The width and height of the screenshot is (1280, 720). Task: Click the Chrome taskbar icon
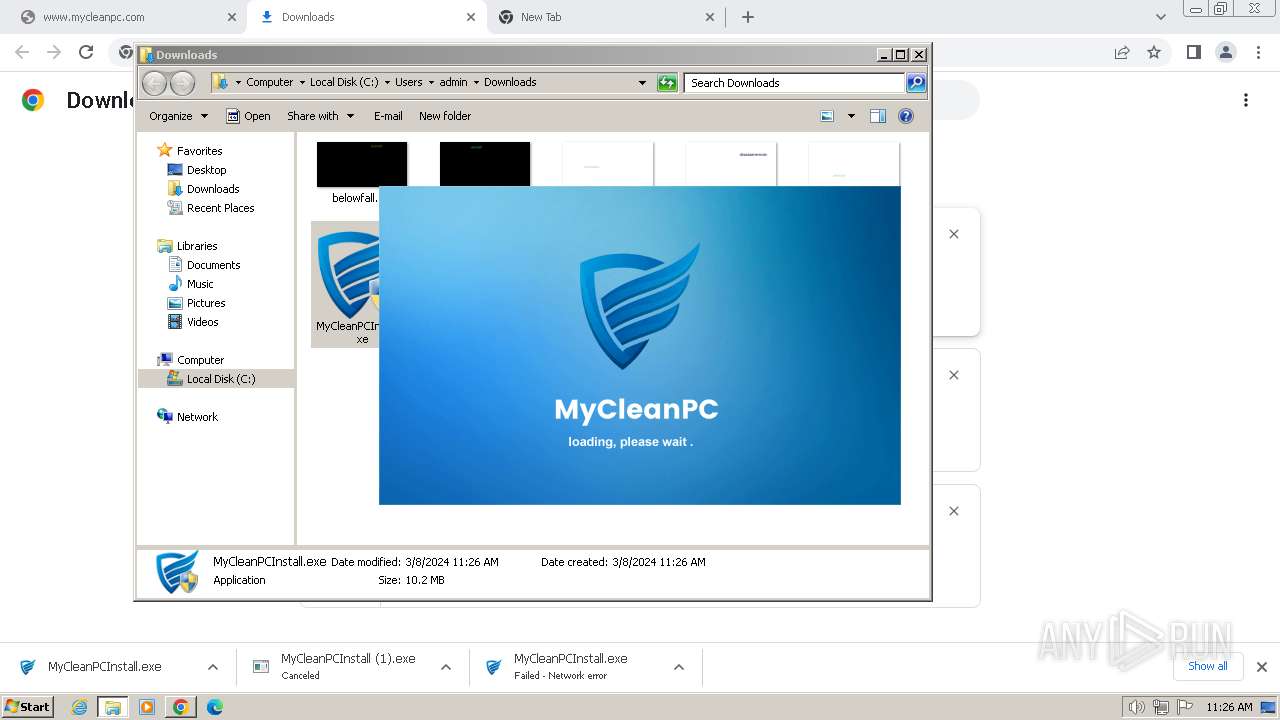coord(180,707)
